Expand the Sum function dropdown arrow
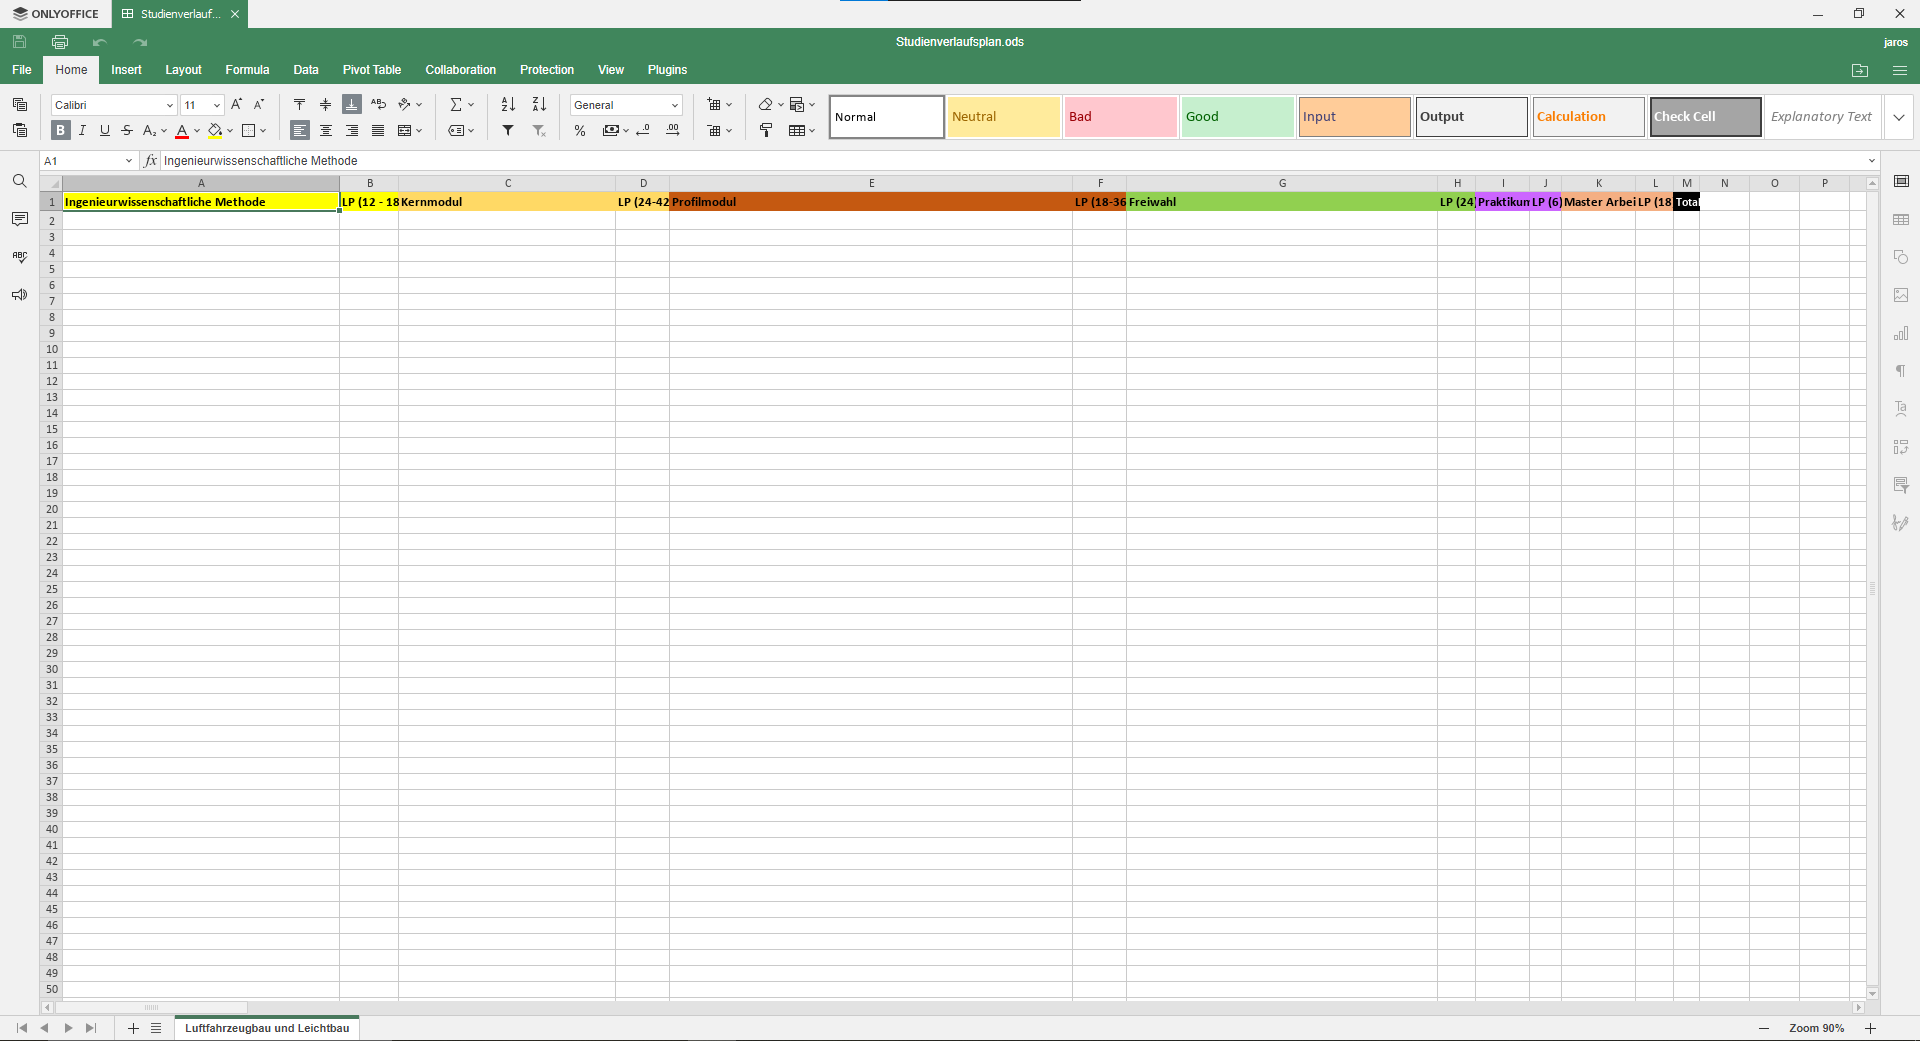Viewport: 1920px width, 1041px height. point(471,104)
